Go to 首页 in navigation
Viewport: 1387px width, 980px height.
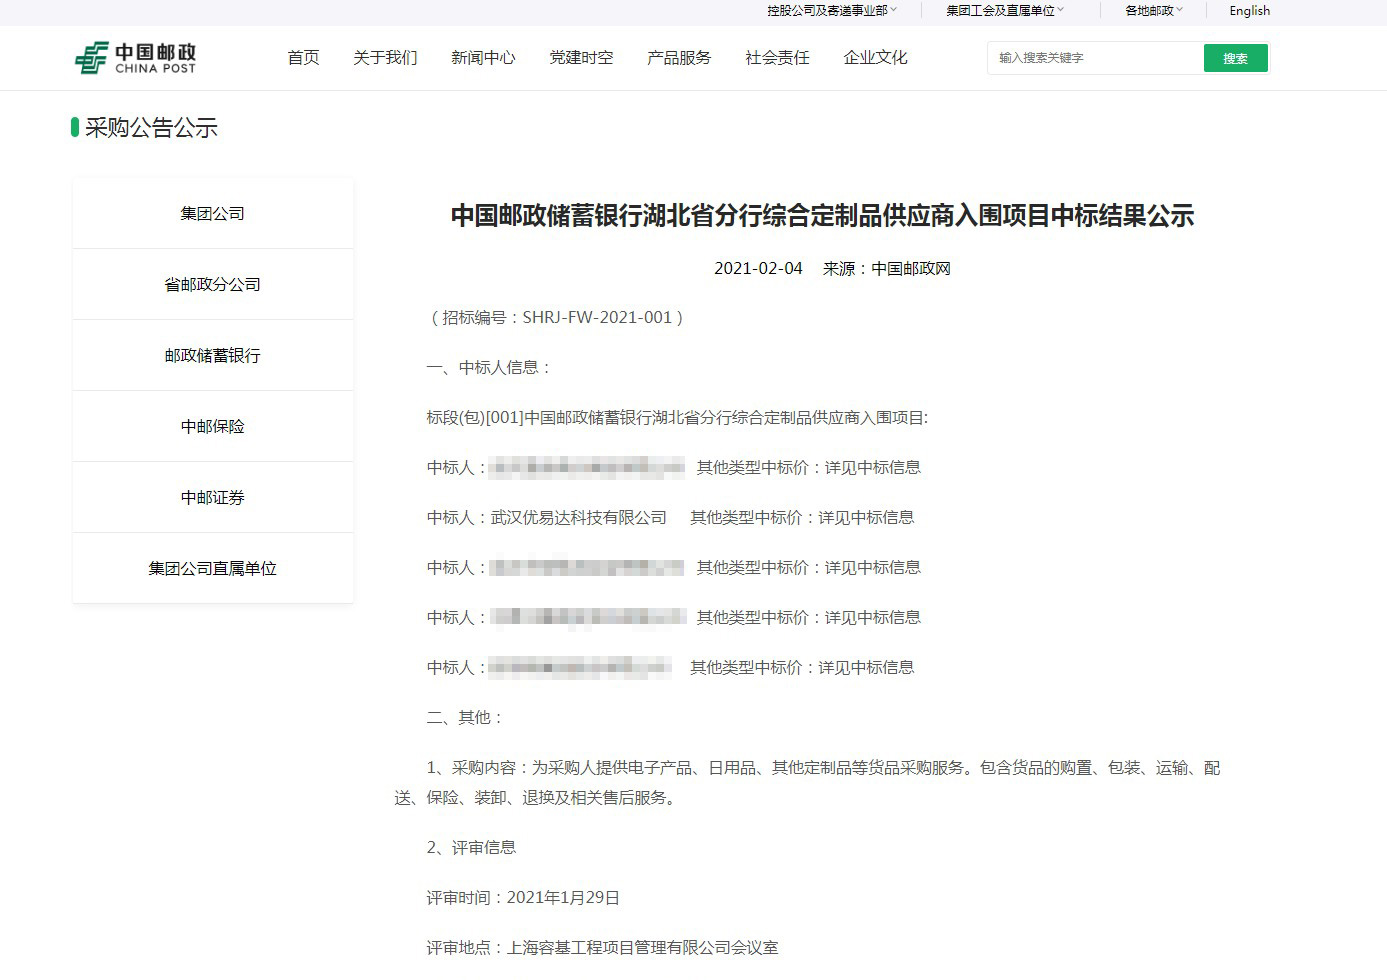point(303,58)
